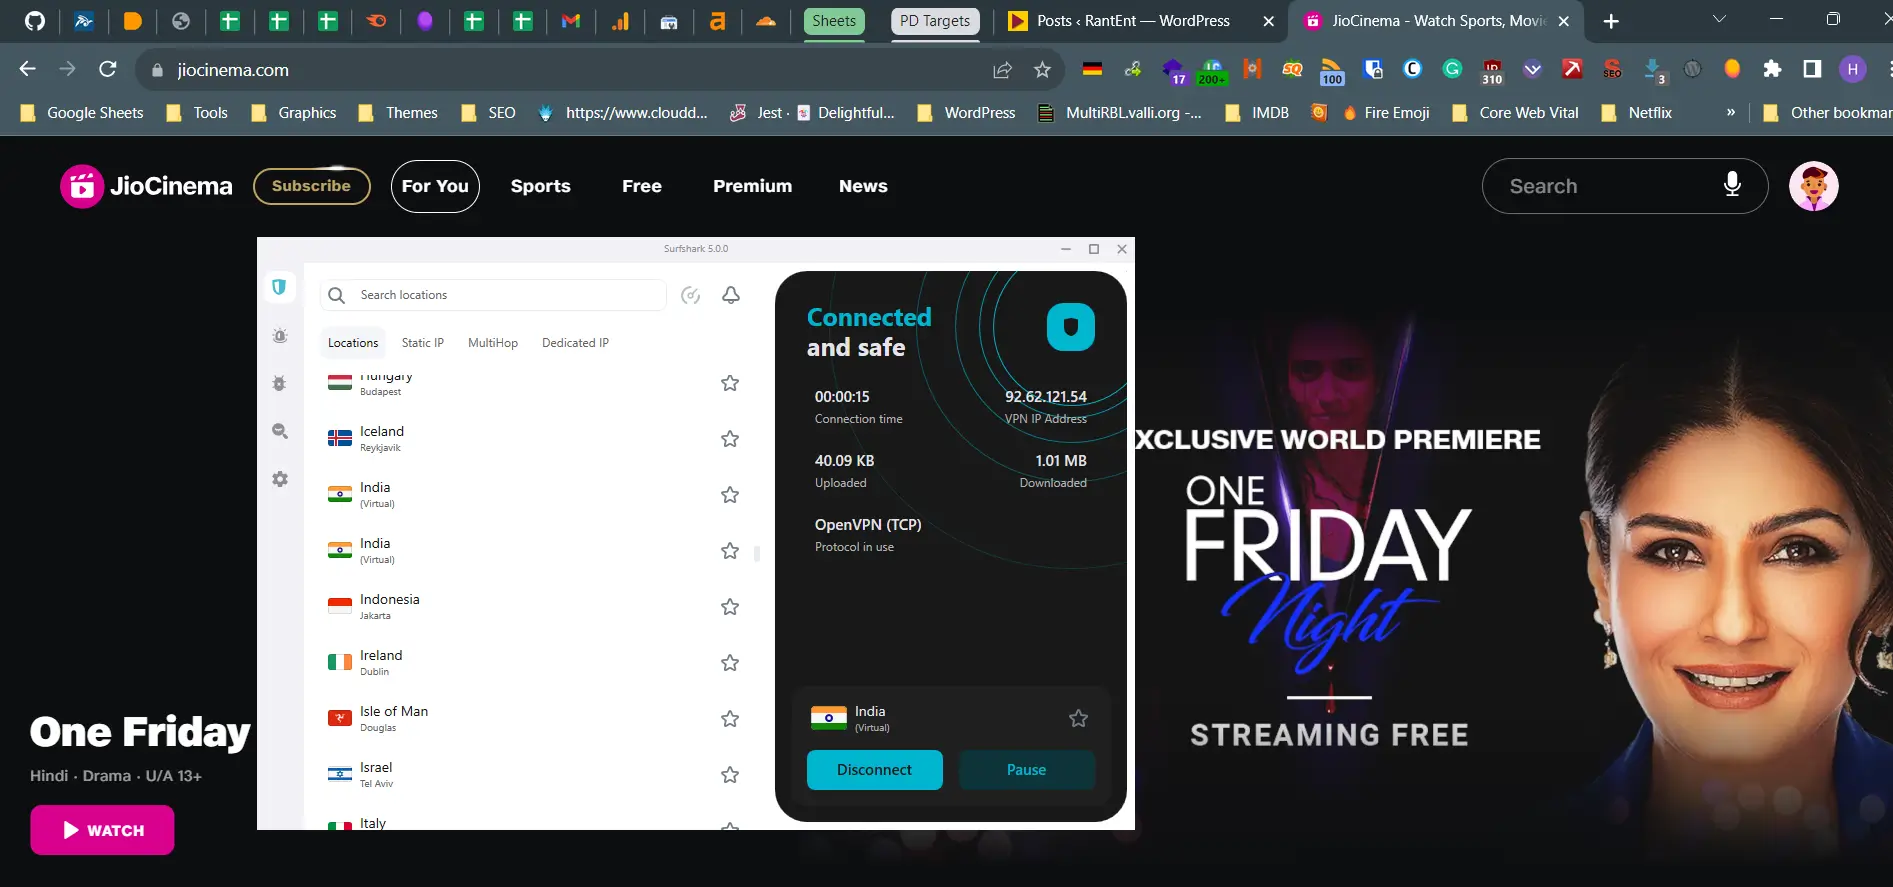Click the JioCinema Subscribe button
This screenshot has width=1893, height=887.
[x=312, y=186]
